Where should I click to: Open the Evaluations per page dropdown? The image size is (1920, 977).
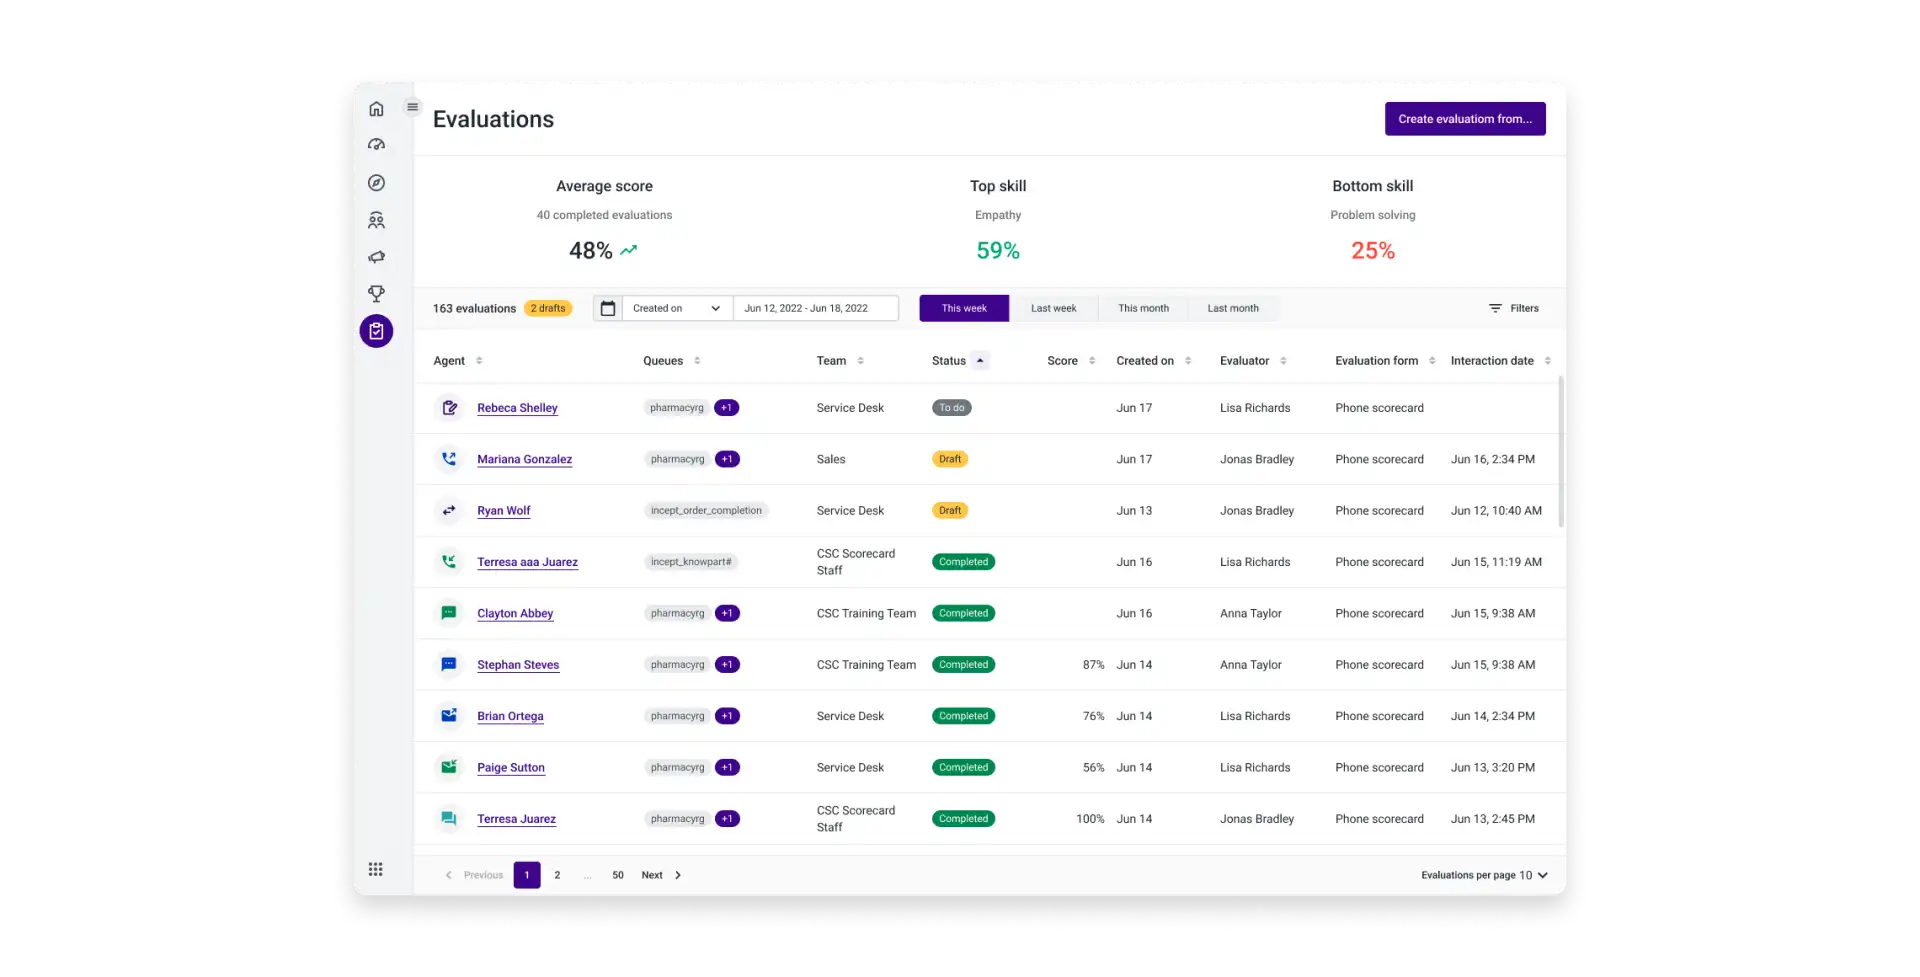(1484, 875)
